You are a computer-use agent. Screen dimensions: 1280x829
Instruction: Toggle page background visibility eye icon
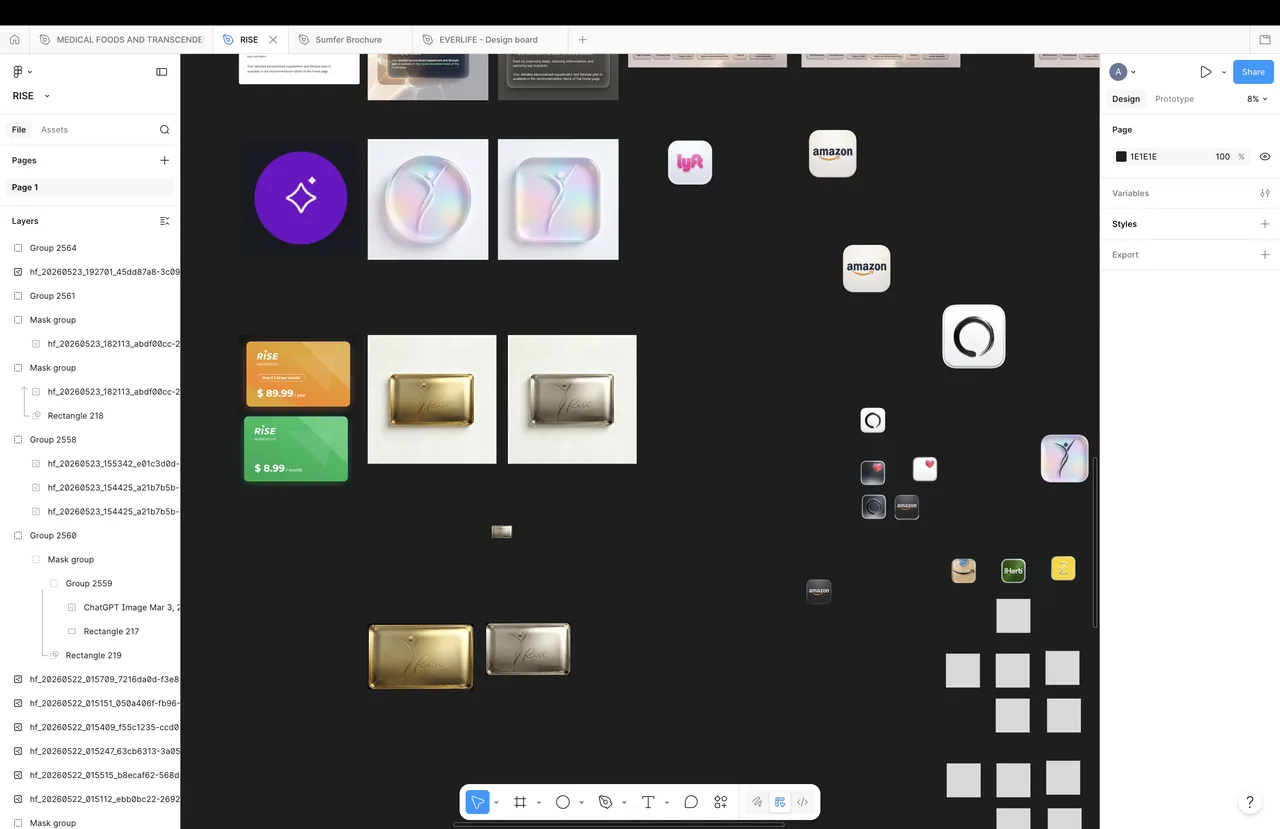[1265, 157]
